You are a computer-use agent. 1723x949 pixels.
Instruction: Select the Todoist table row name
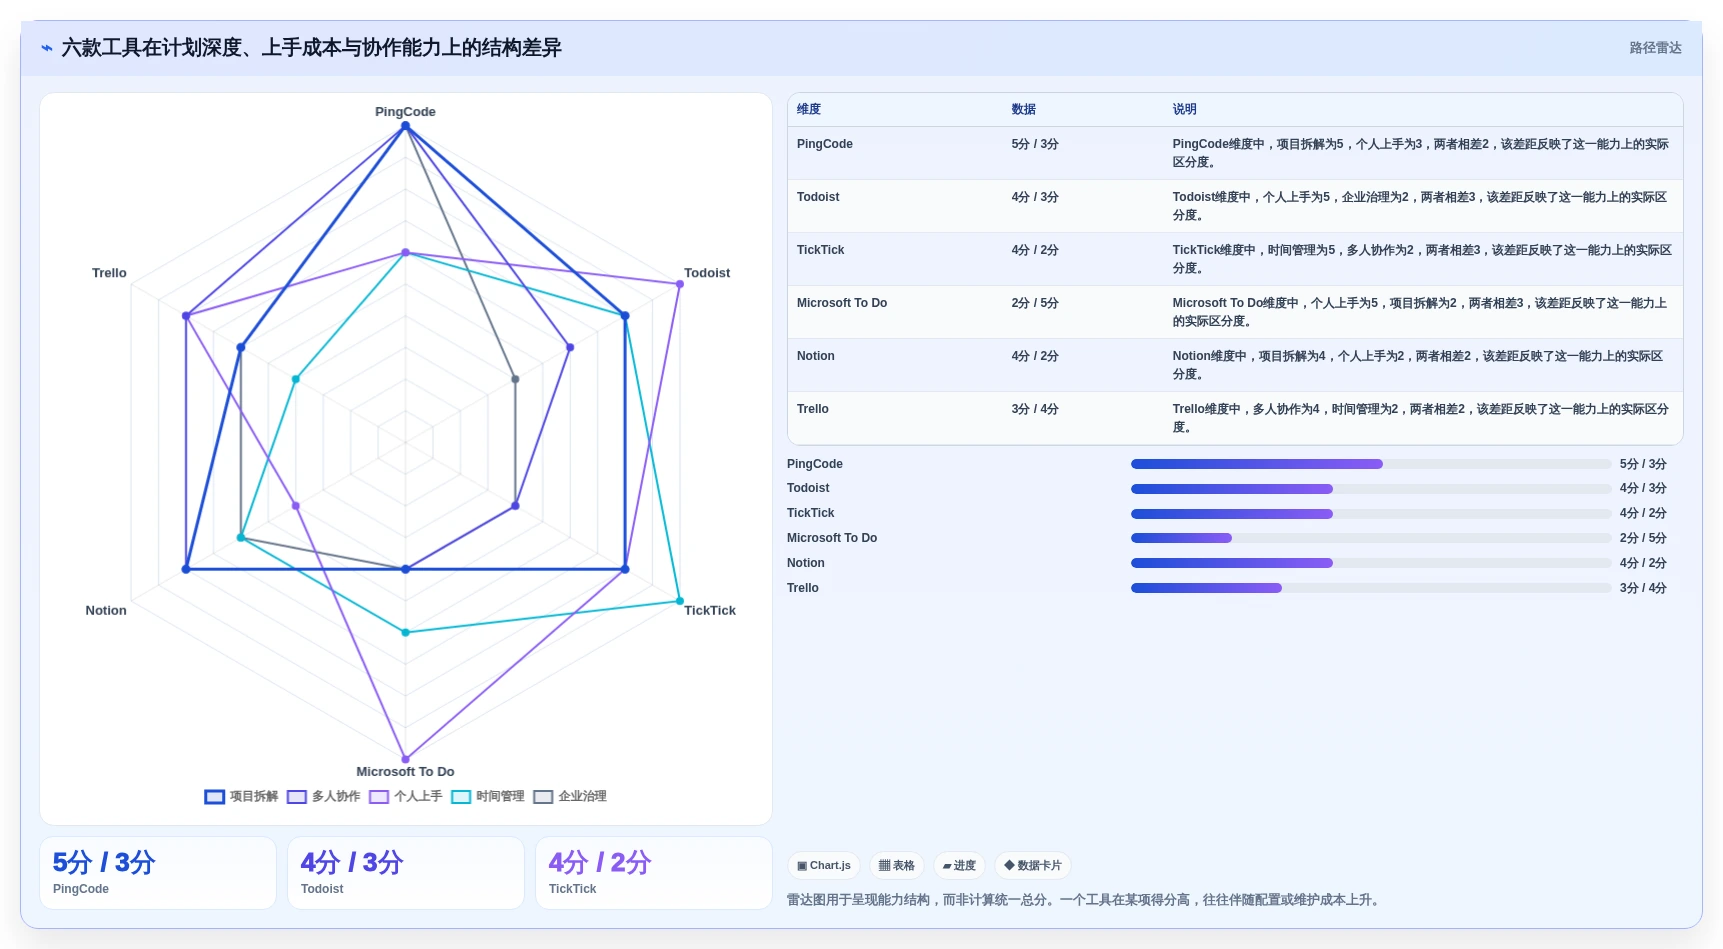[818, 197]
